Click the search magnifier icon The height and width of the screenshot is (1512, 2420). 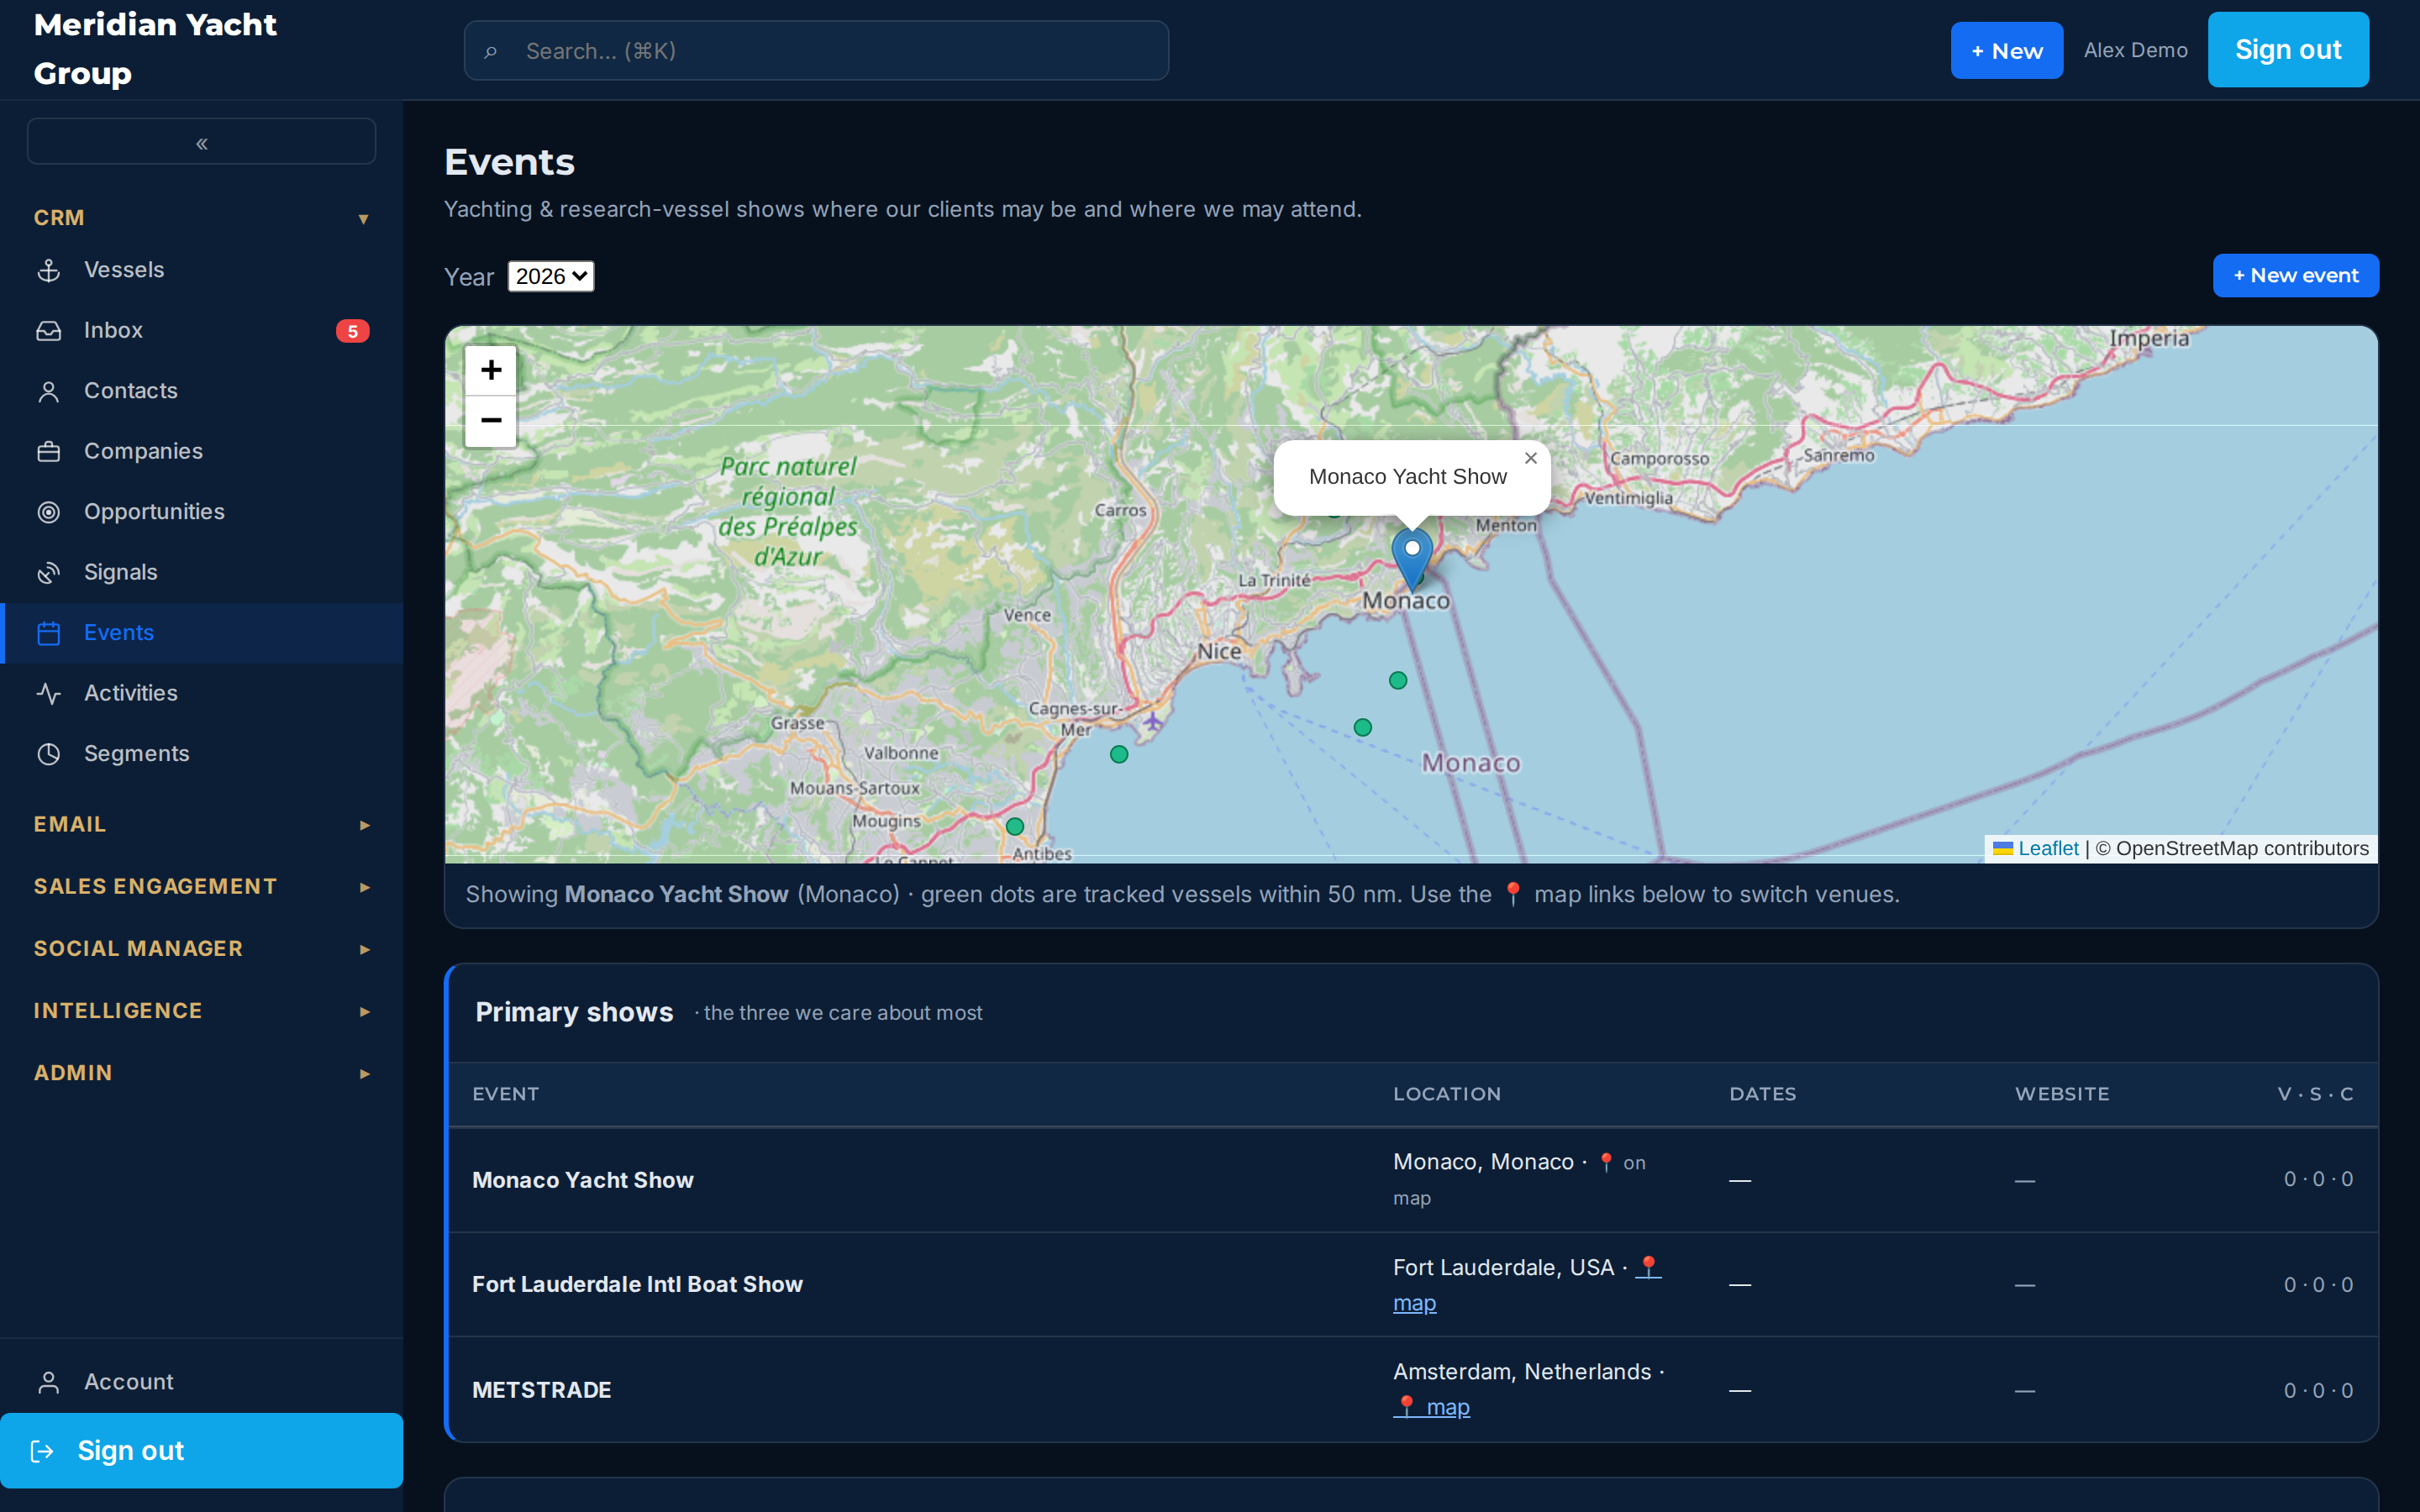point(491,51)
